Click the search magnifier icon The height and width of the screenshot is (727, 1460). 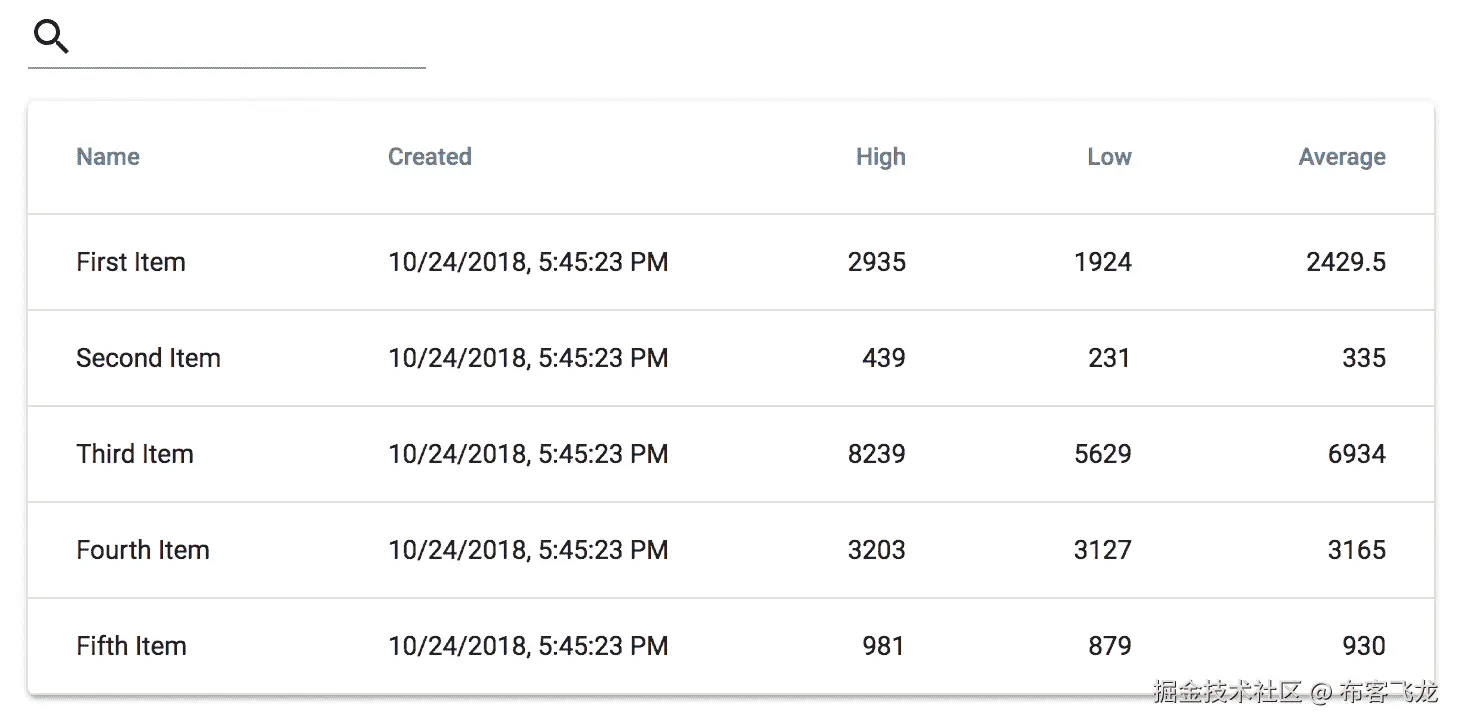pos(51,38)
